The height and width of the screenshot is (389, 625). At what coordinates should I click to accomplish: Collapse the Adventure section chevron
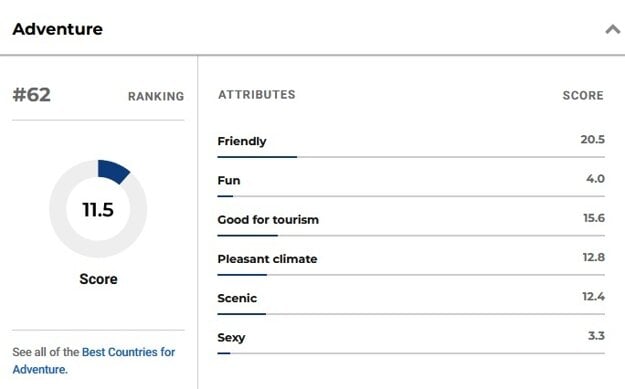point(613,29)
